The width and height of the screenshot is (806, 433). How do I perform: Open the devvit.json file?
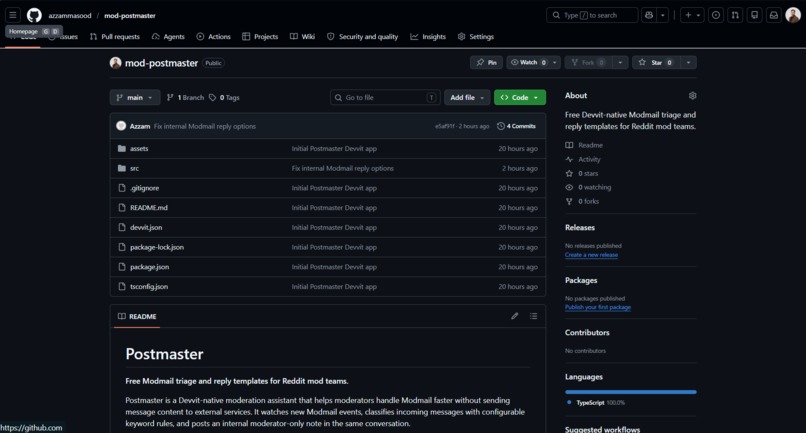[146, 227]
